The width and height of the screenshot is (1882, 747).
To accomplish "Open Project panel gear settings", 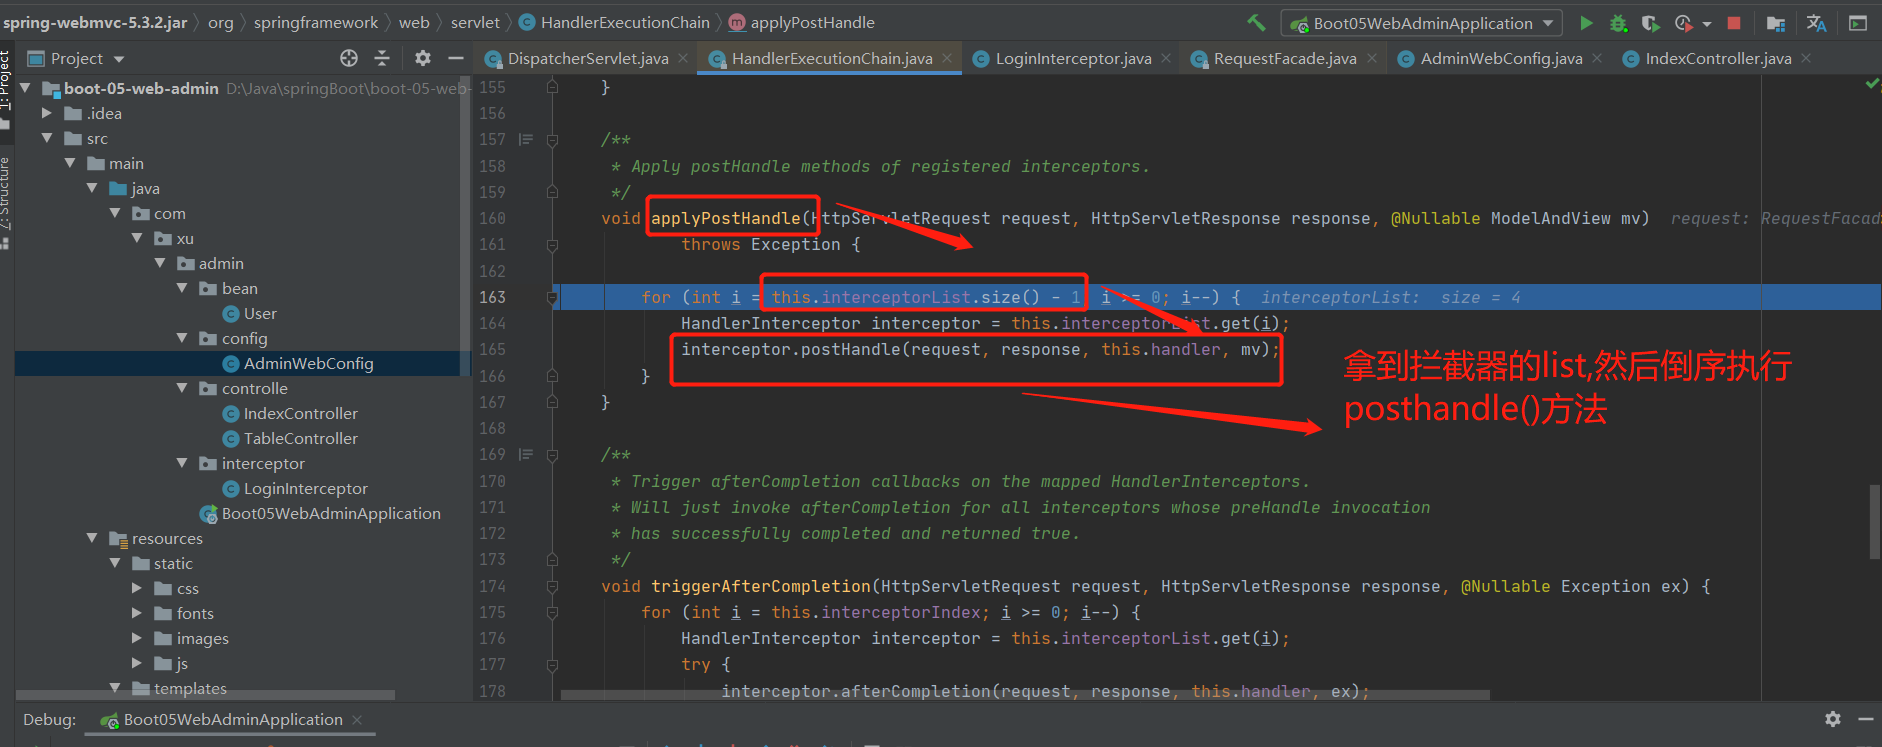I will (423, 58).
